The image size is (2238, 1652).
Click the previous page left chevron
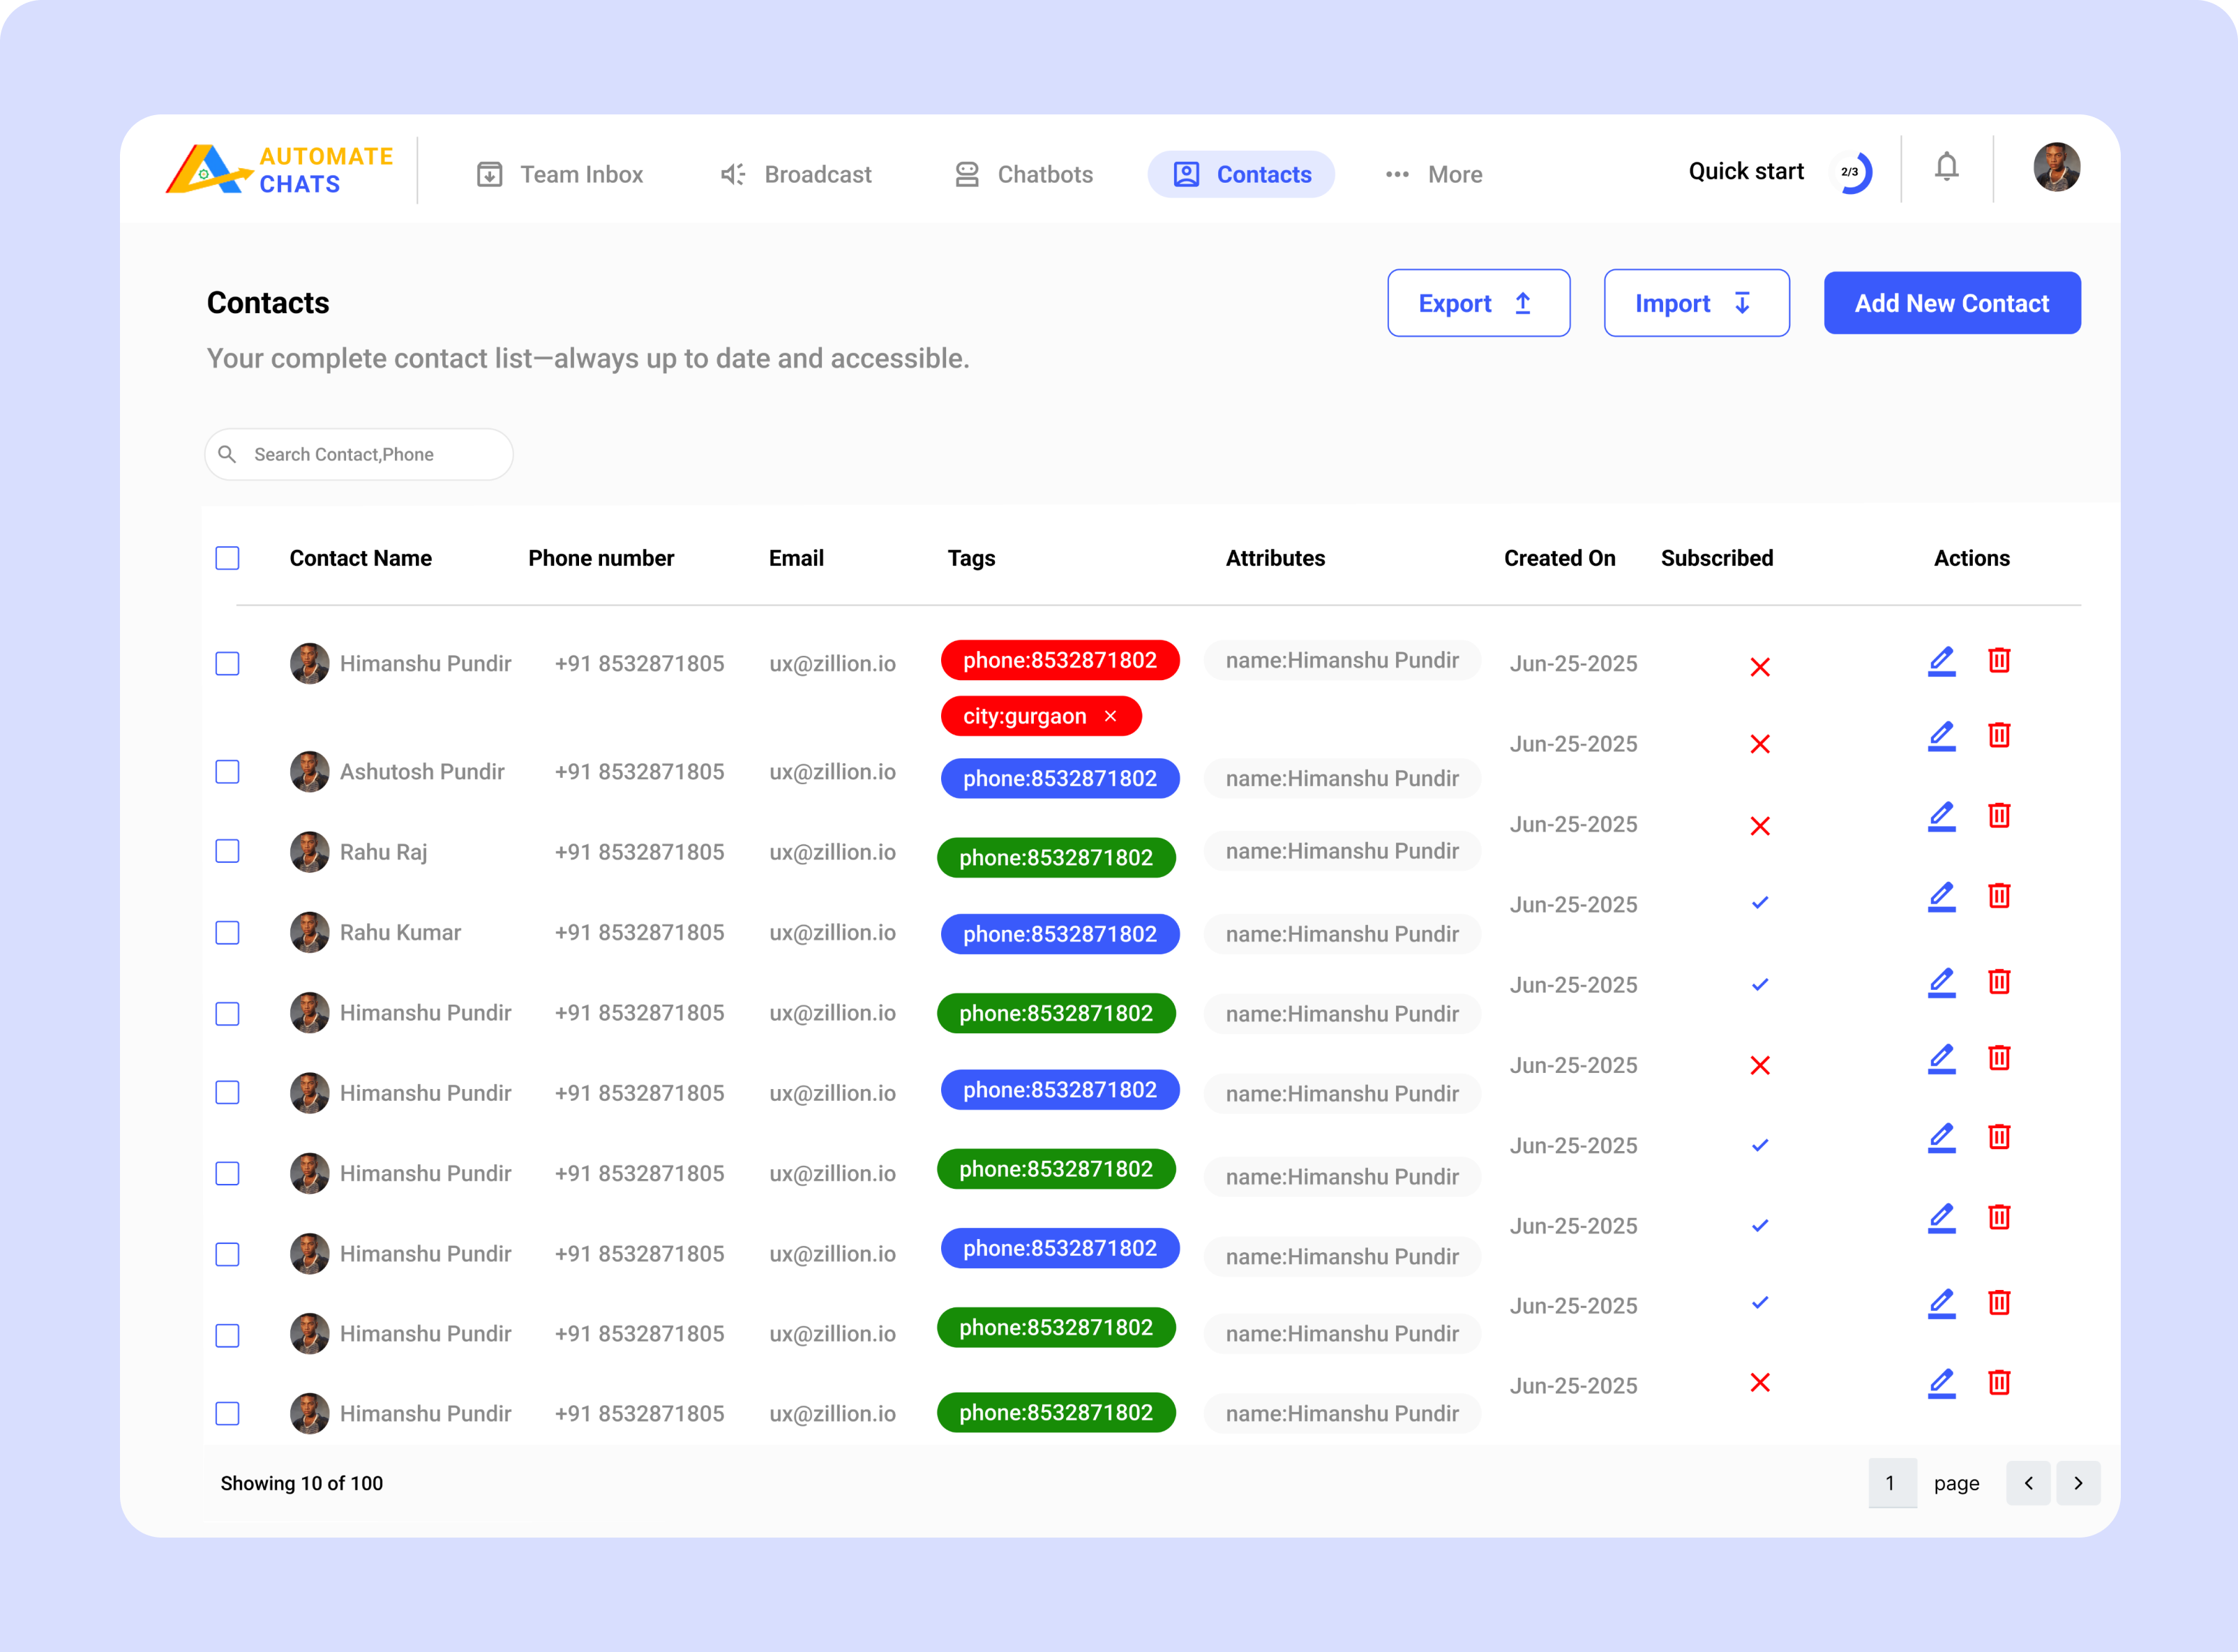(2028, 1483)
